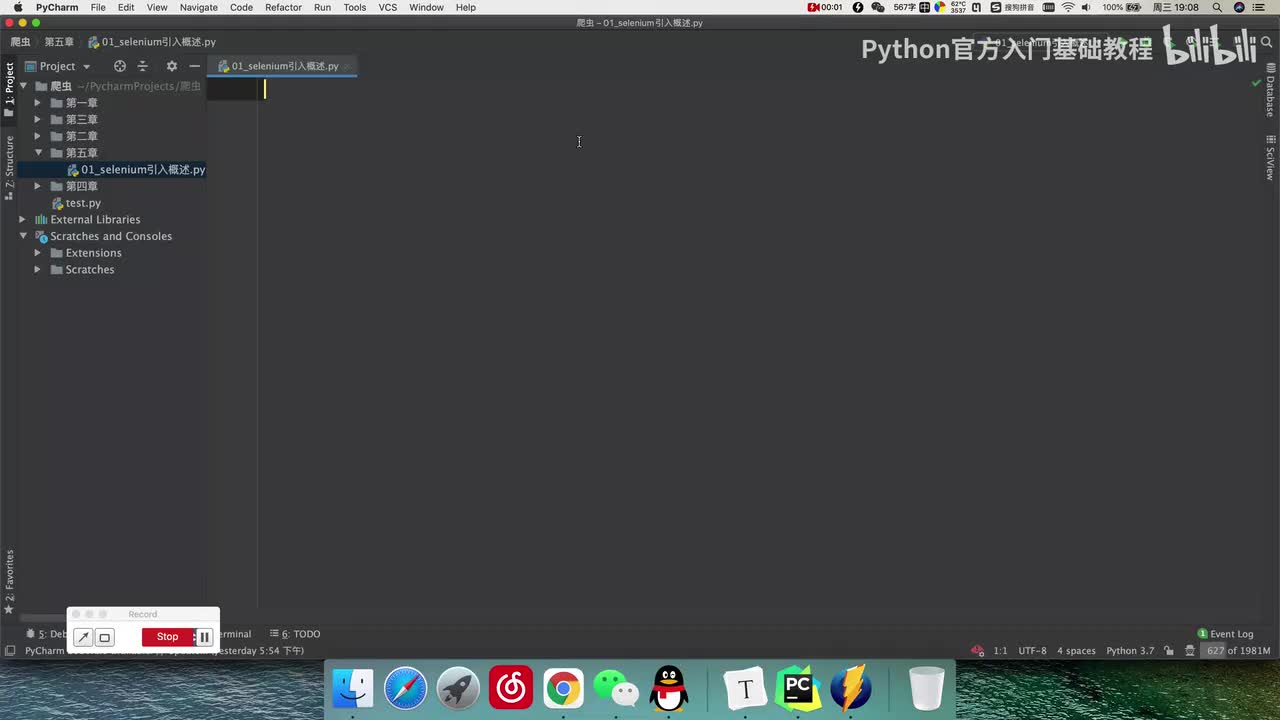Open Typora from the Dock
The width and height of the screenshot is (1280, 720).
point(745,689)
